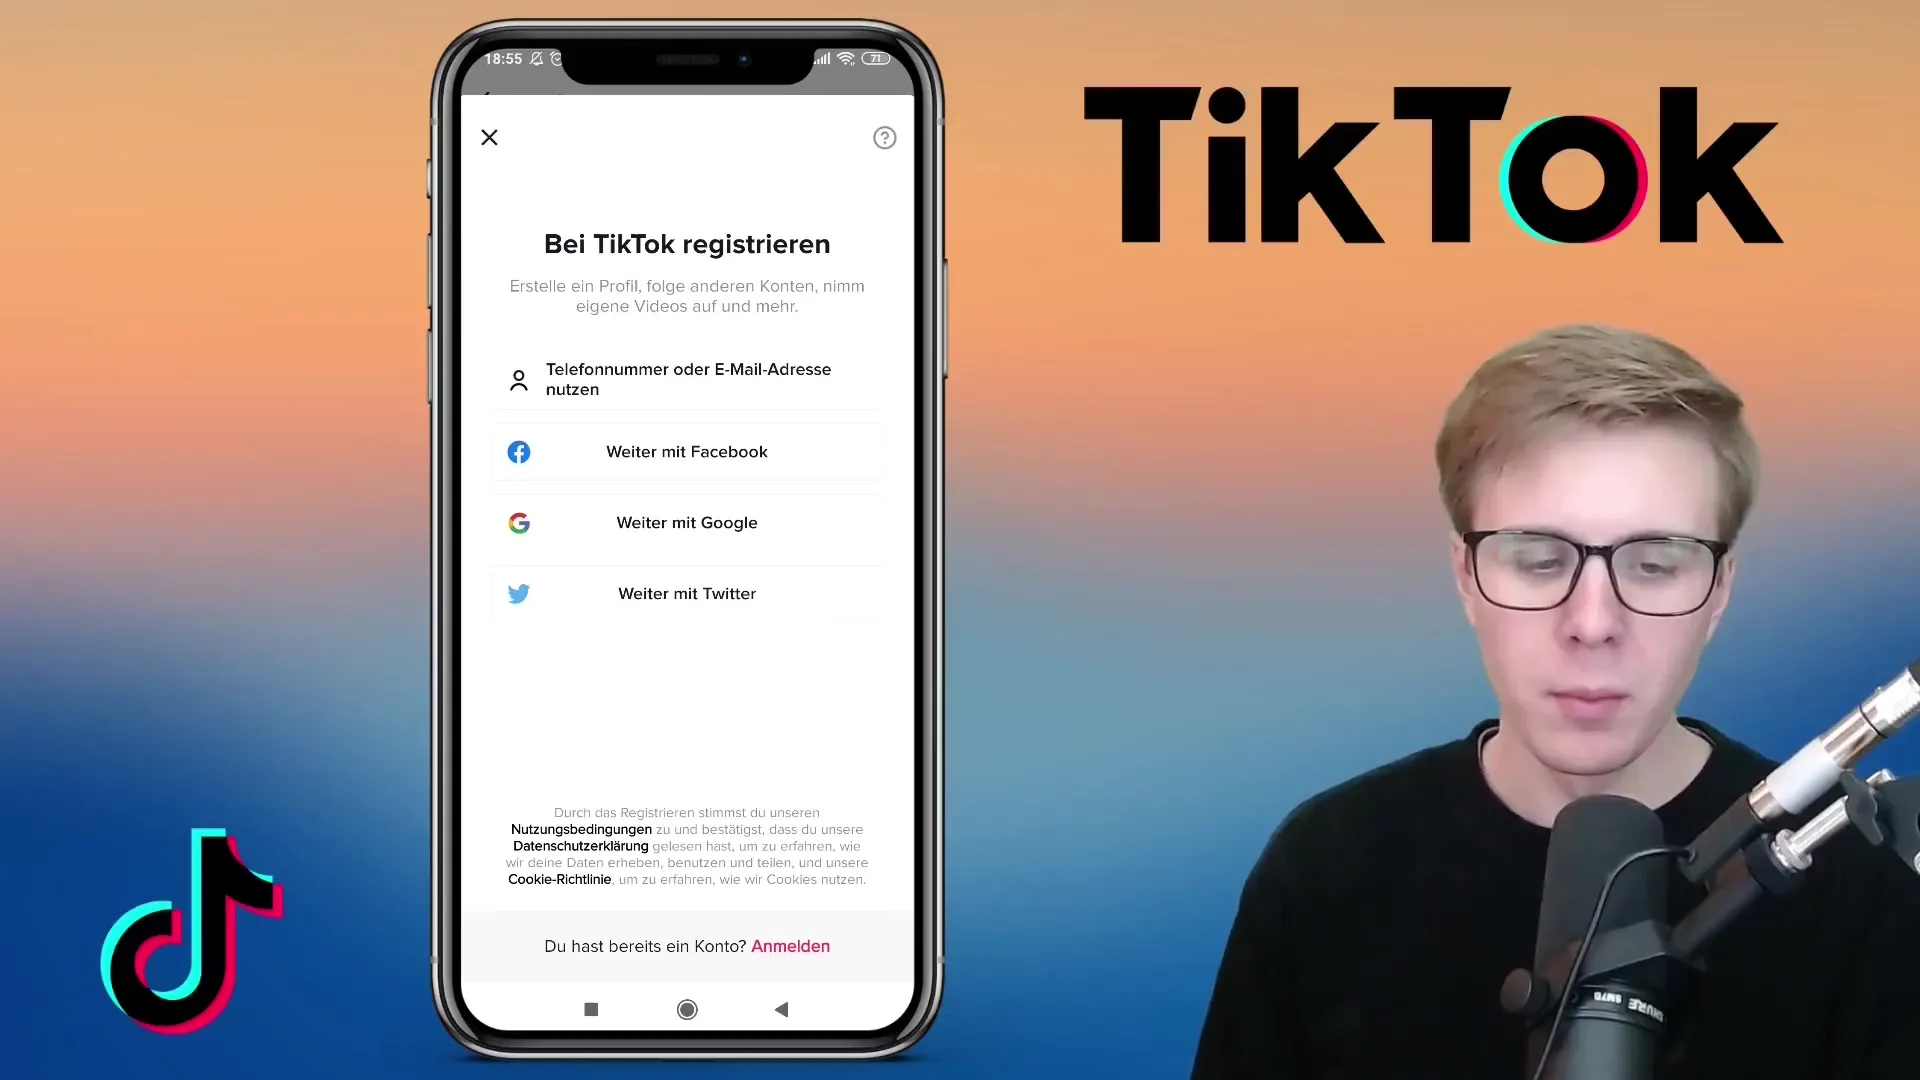Click the Android back navigation arrow
Image resolution: width=1920 pixels, height=1080 pixels.
[781, 1009]
